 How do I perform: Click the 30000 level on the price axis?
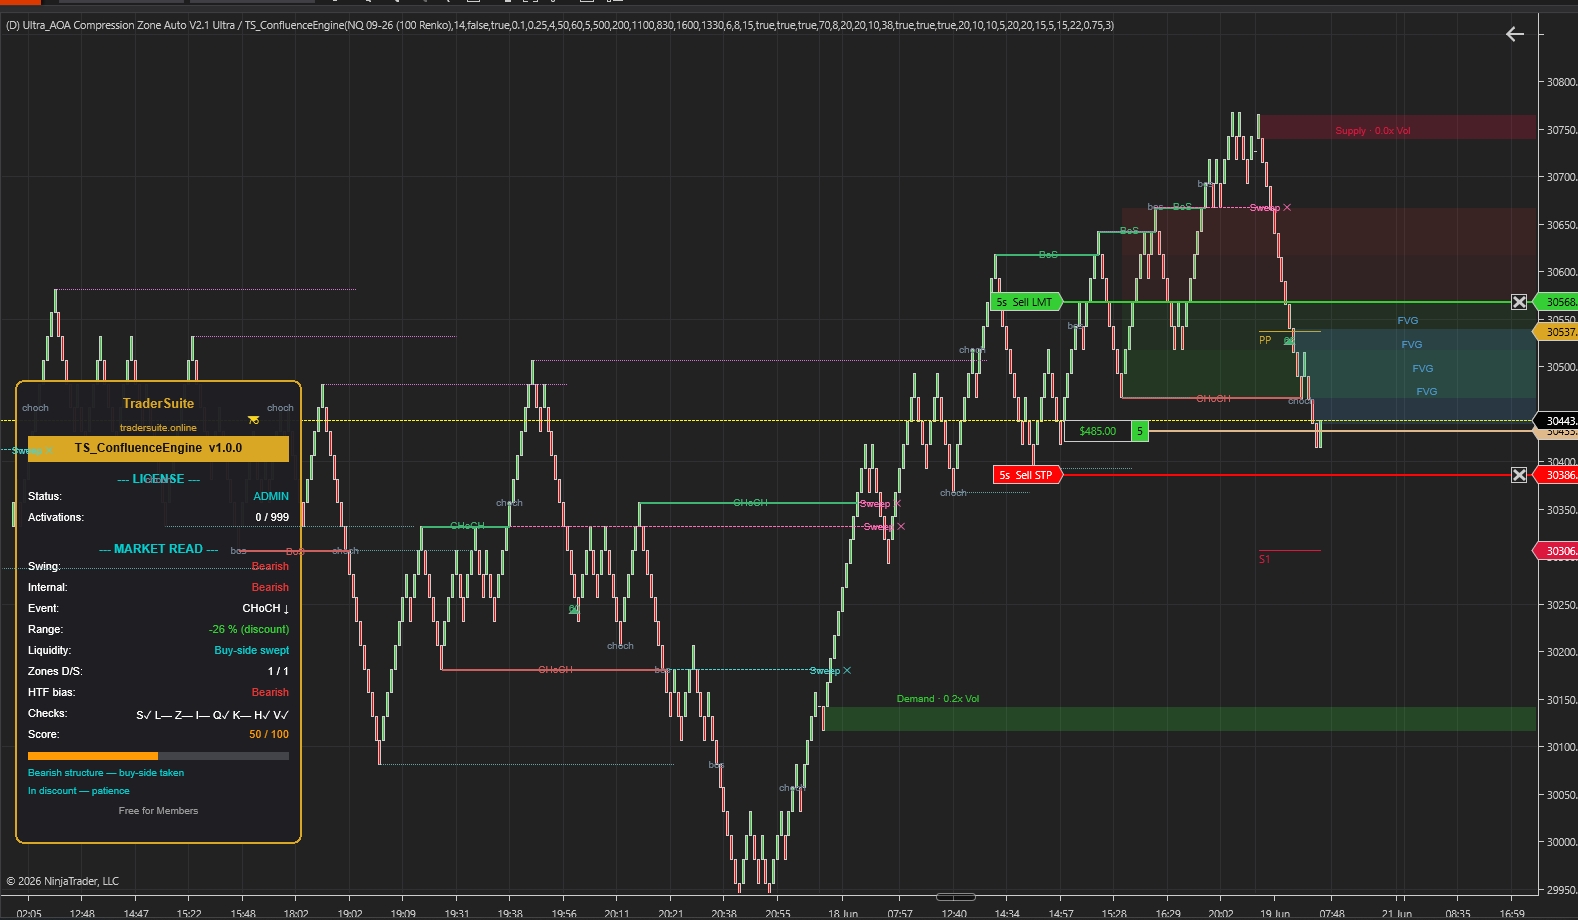tap(1562, 842)
